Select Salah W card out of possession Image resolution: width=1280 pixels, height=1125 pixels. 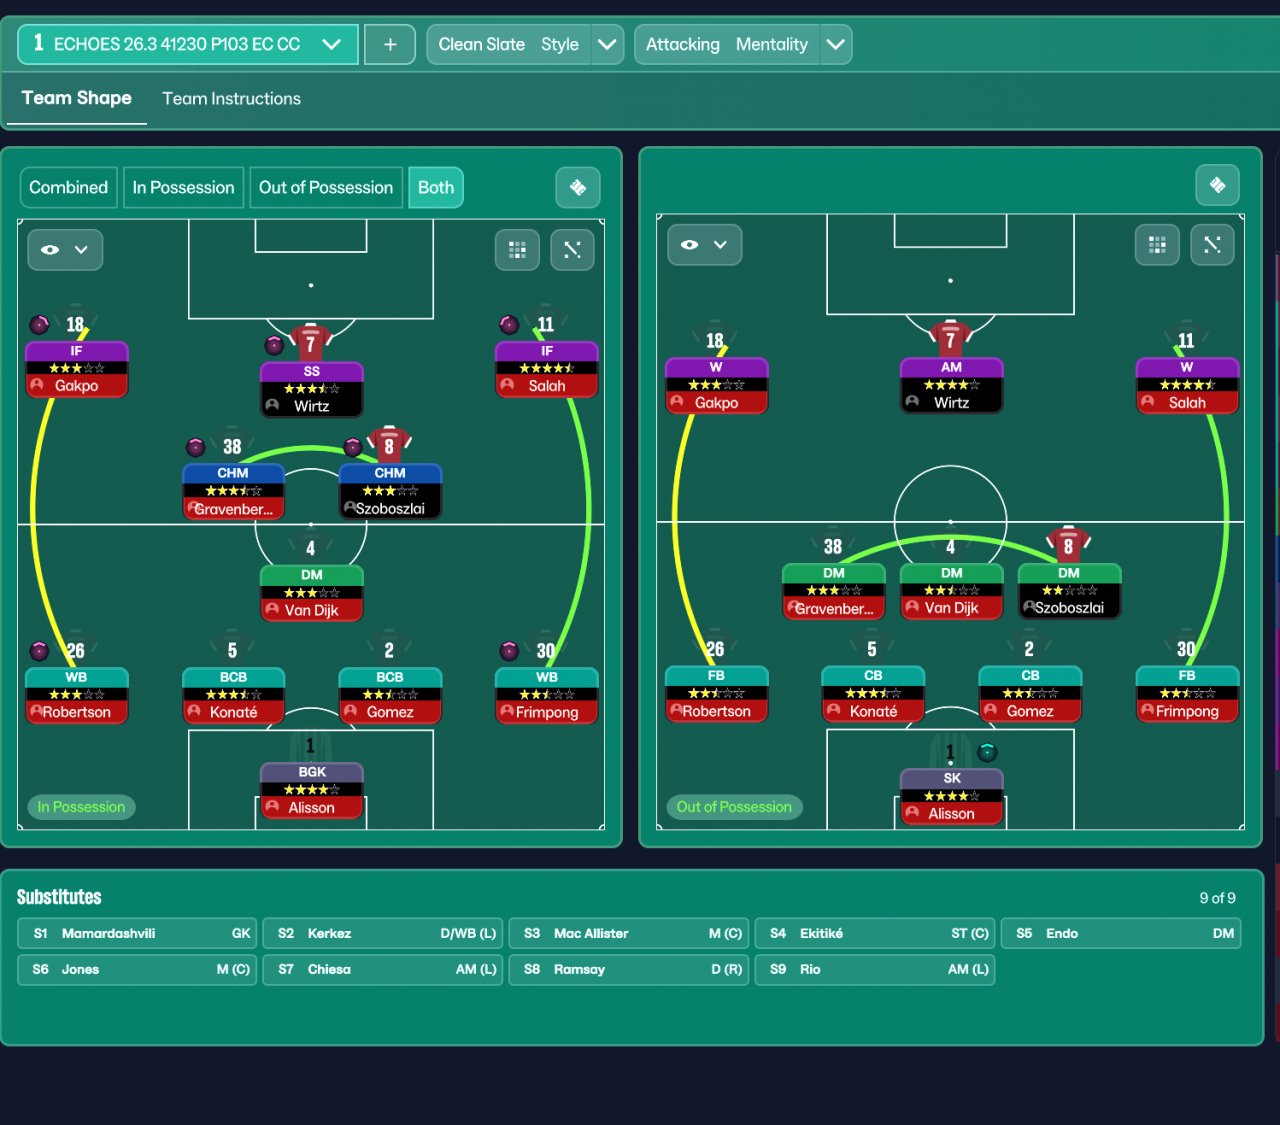point(1187,385)
